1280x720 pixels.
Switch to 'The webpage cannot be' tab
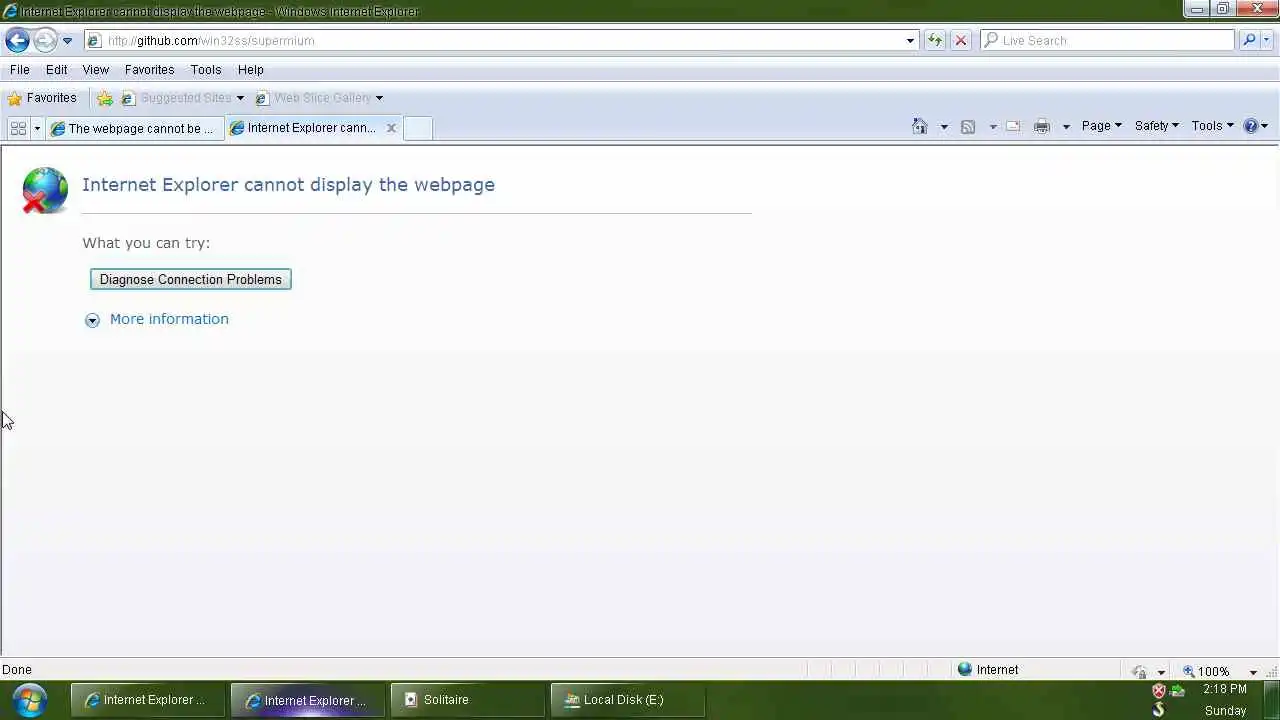coord(135,128)
